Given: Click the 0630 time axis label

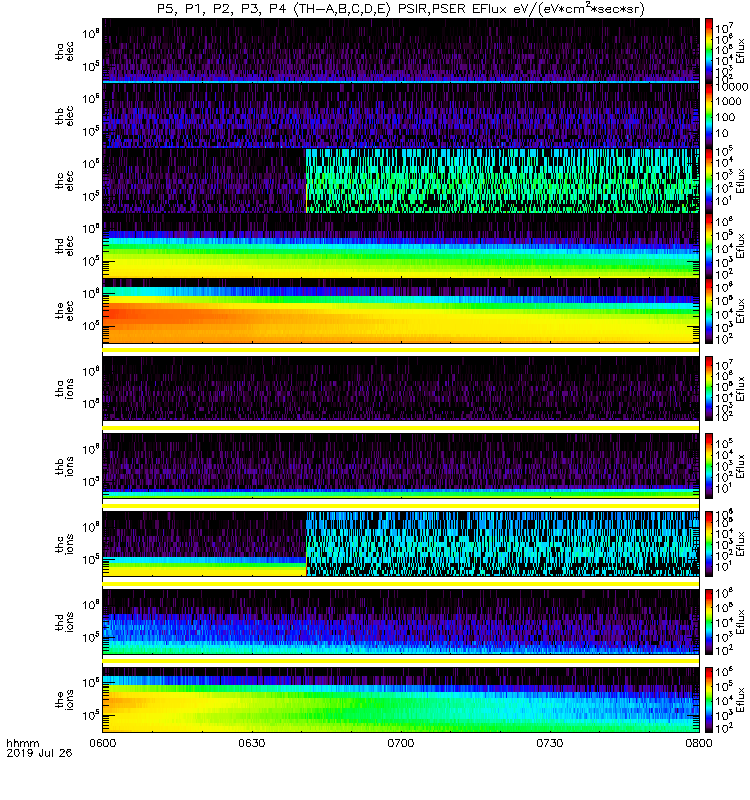Looking at the screenshot, I should 252,743.
